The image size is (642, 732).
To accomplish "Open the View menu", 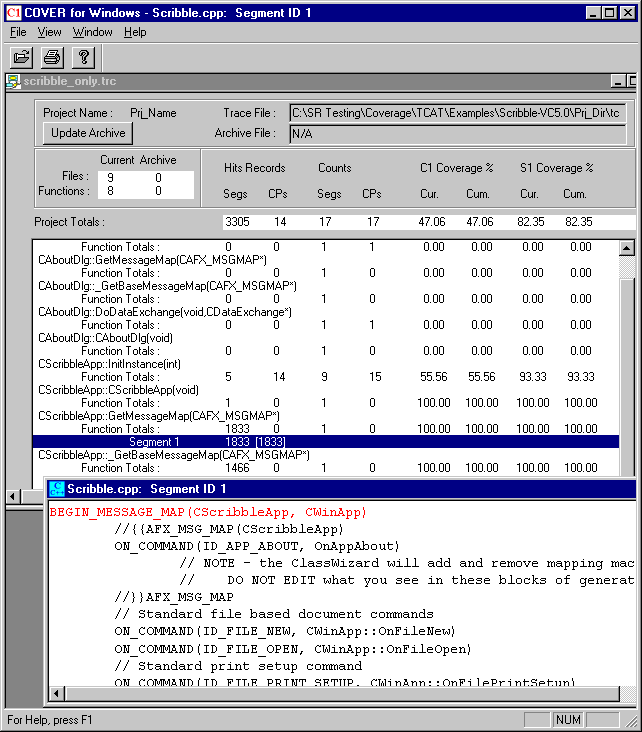I will 49,32.
